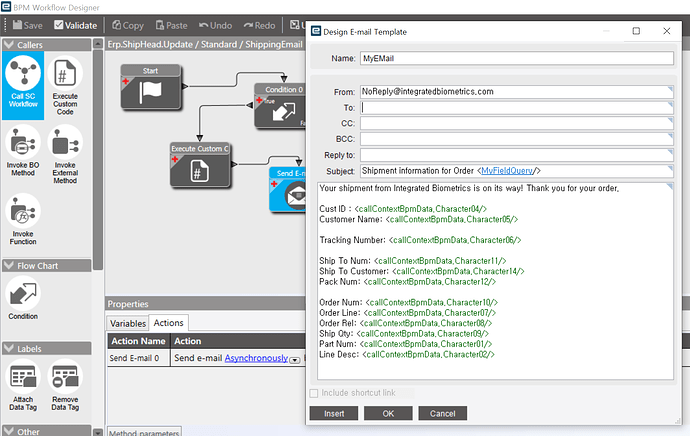Close the Design E-mail Template dialog
Screen dimensions: 690x436
[667, 31]
